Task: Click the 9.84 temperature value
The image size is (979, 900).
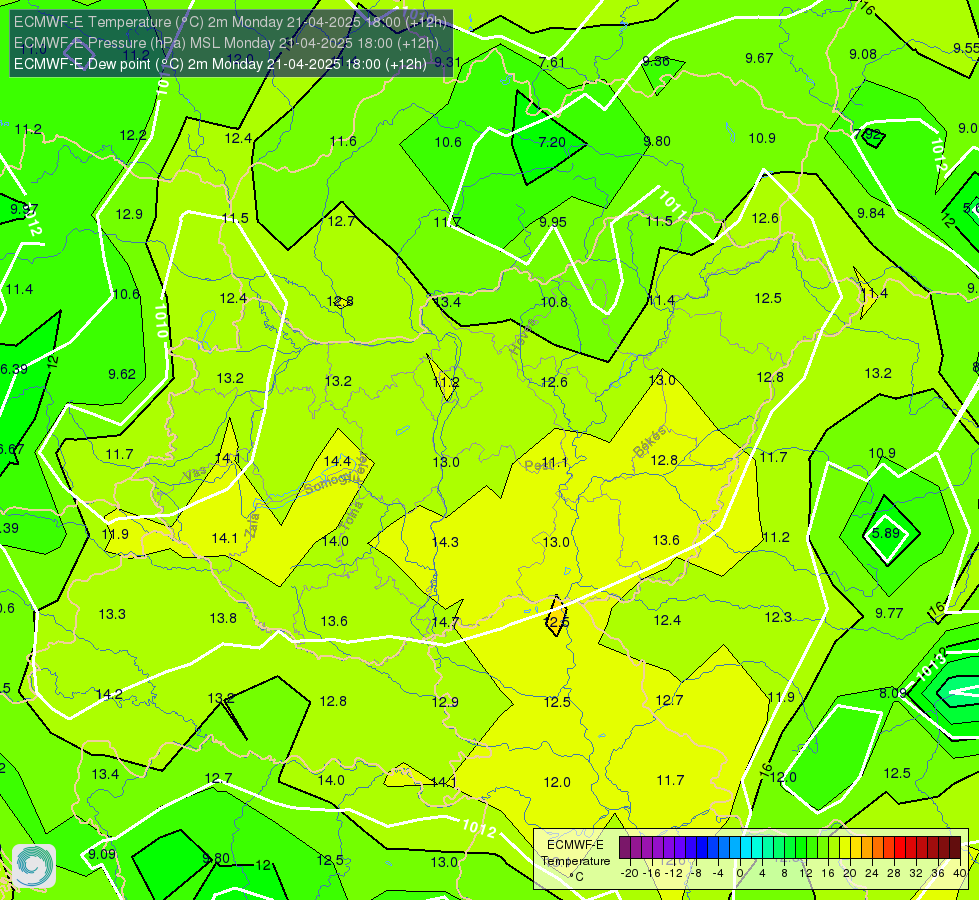Action: click(871, 214)
